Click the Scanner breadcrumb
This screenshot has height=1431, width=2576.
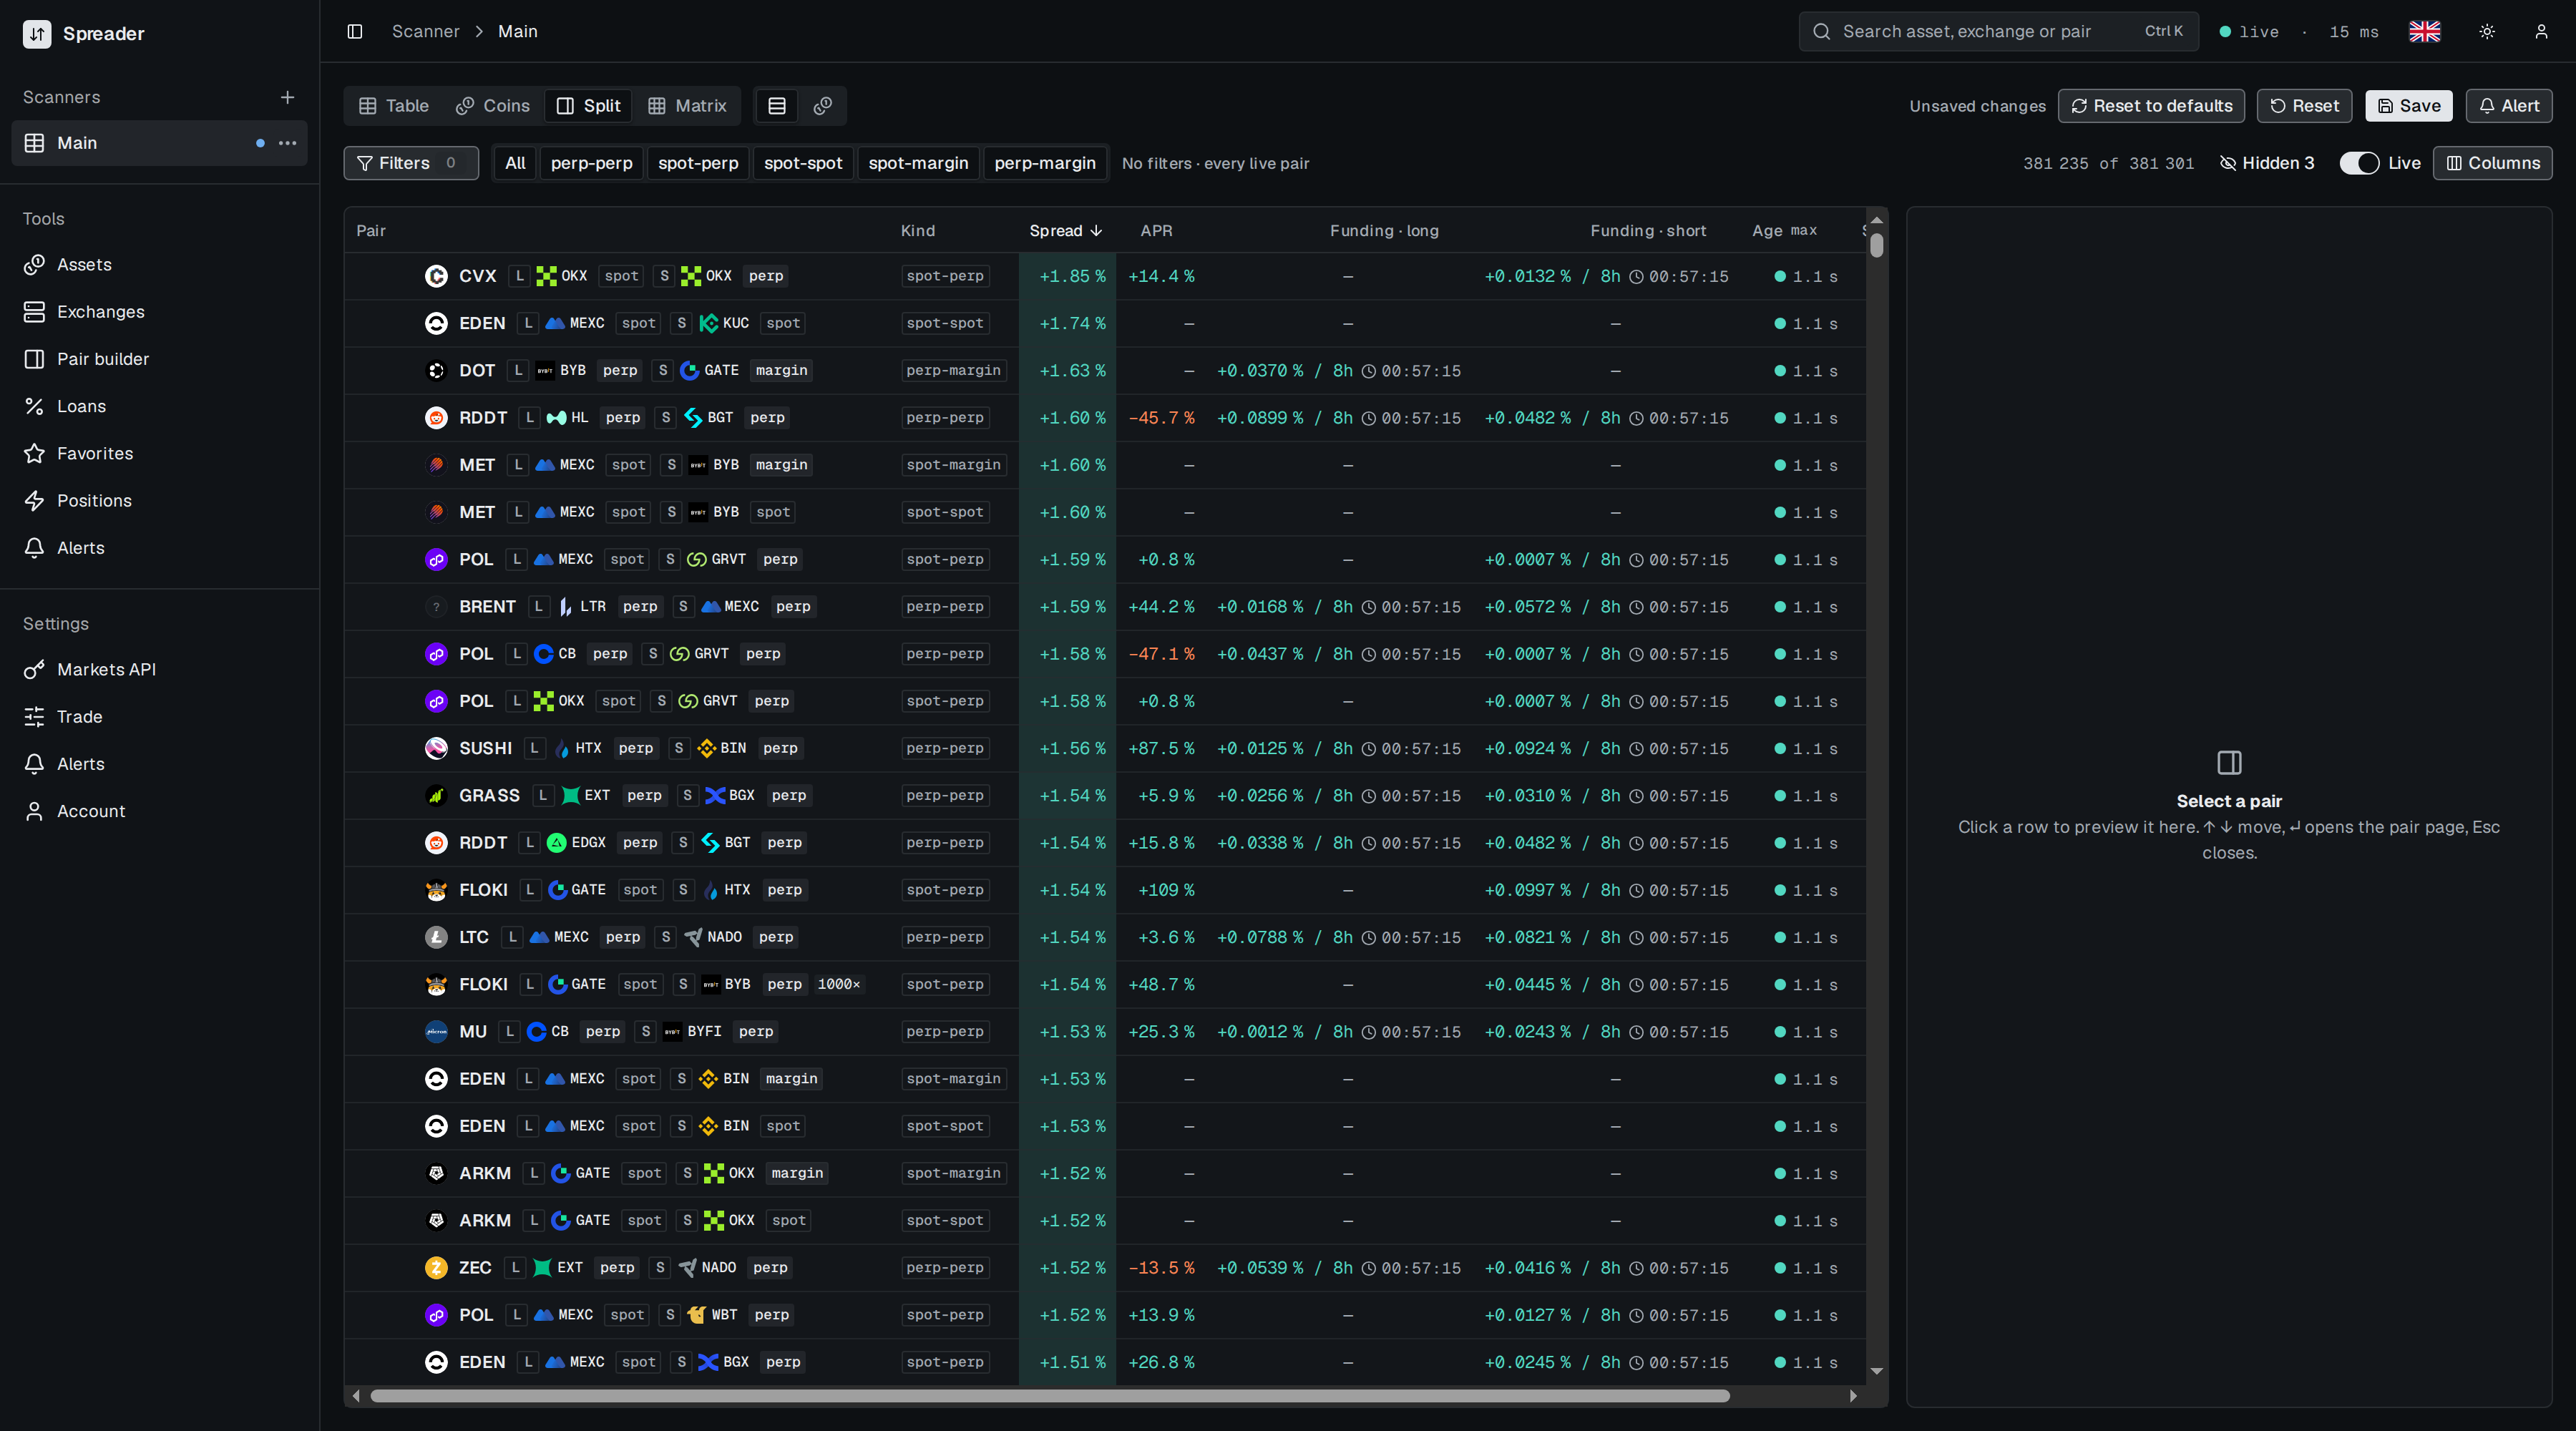(x=425, y=31)
